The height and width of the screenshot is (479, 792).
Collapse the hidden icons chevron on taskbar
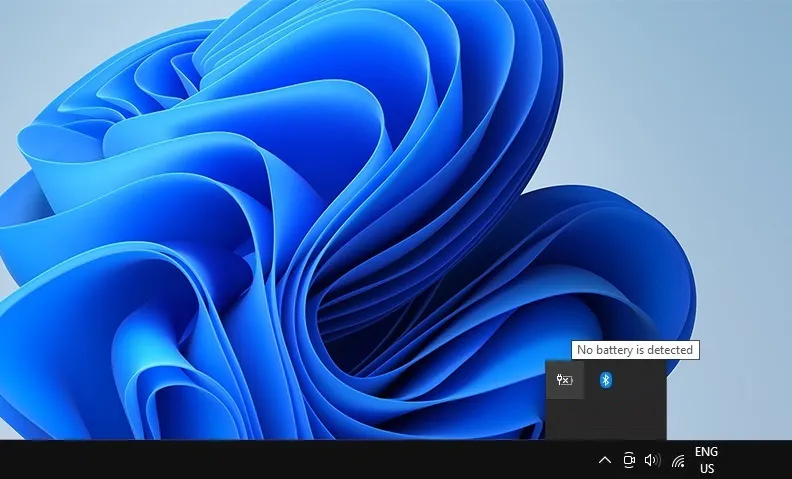click(605, 460)
